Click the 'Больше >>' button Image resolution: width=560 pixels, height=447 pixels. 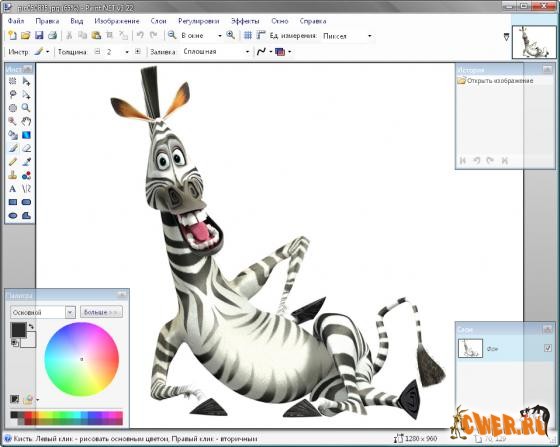coord(101,312)
